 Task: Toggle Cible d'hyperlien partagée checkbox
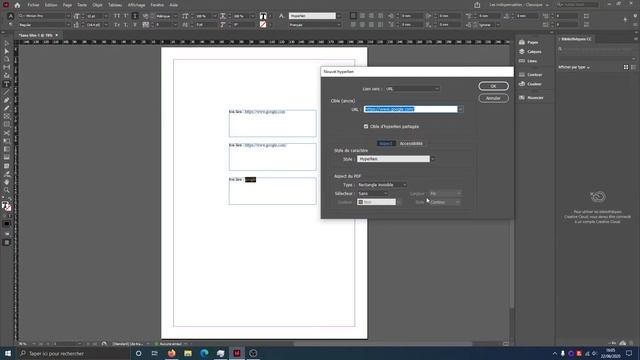tap(366, 127)
